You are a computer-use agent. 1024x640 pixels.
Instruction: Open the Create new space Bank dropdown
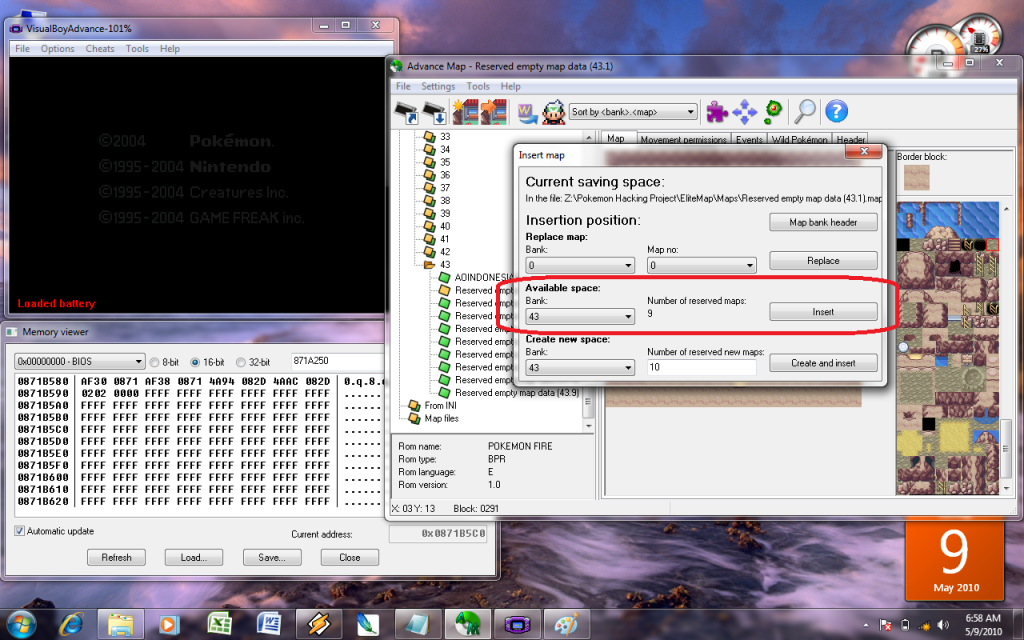coord(580,367)
